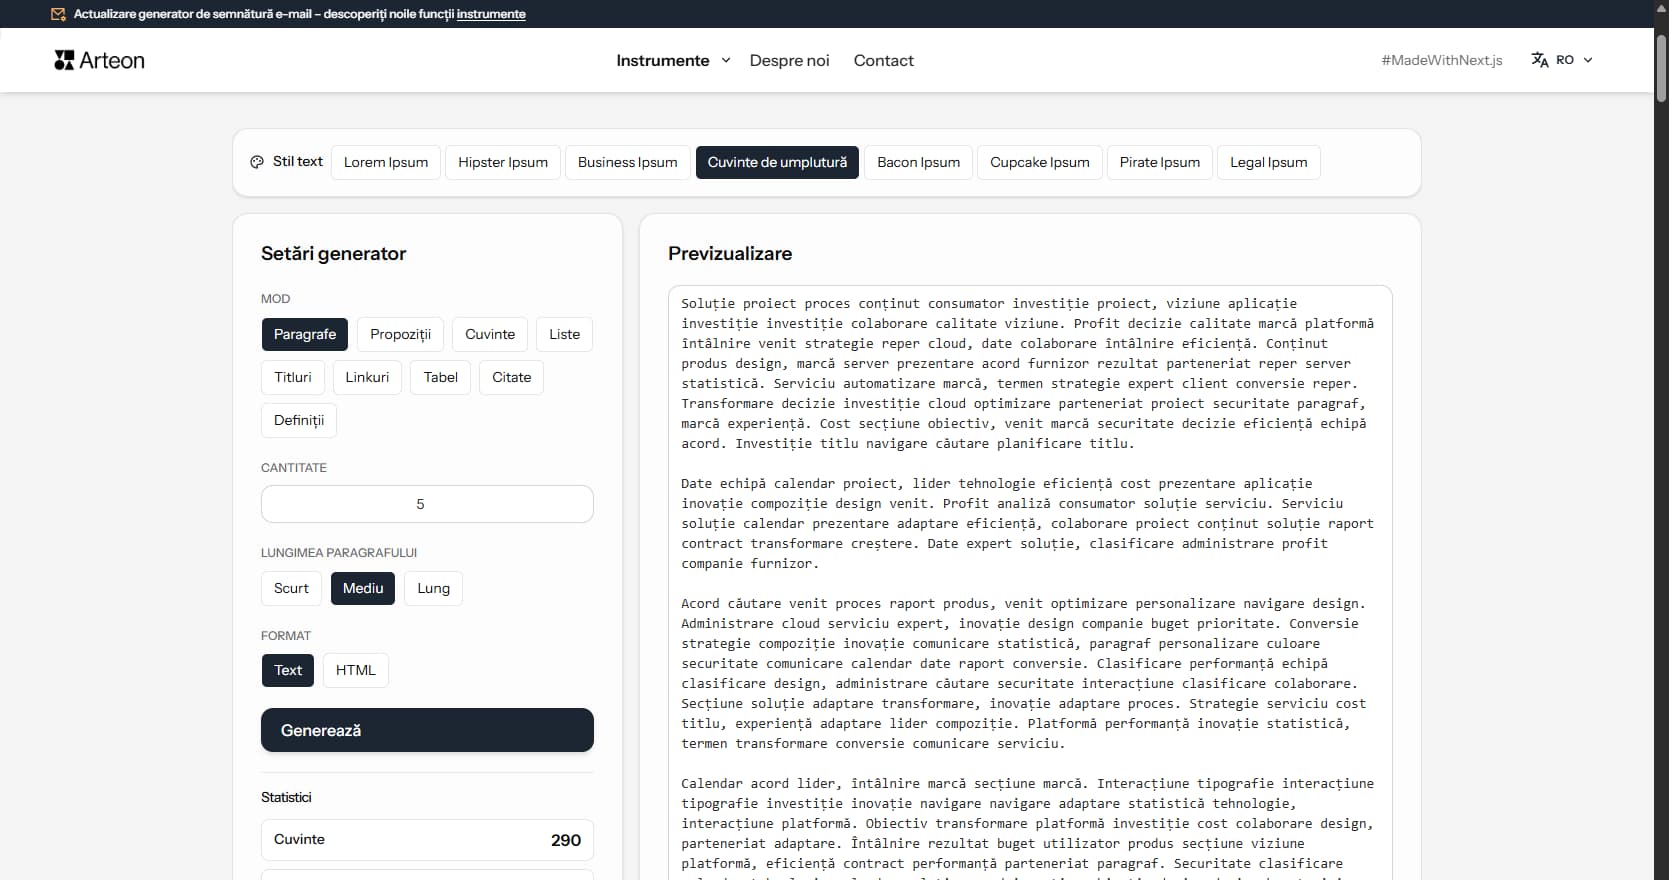Screen dimensions: 1669x880
Task: Choose Tabel mode
Action: [440, 377]
